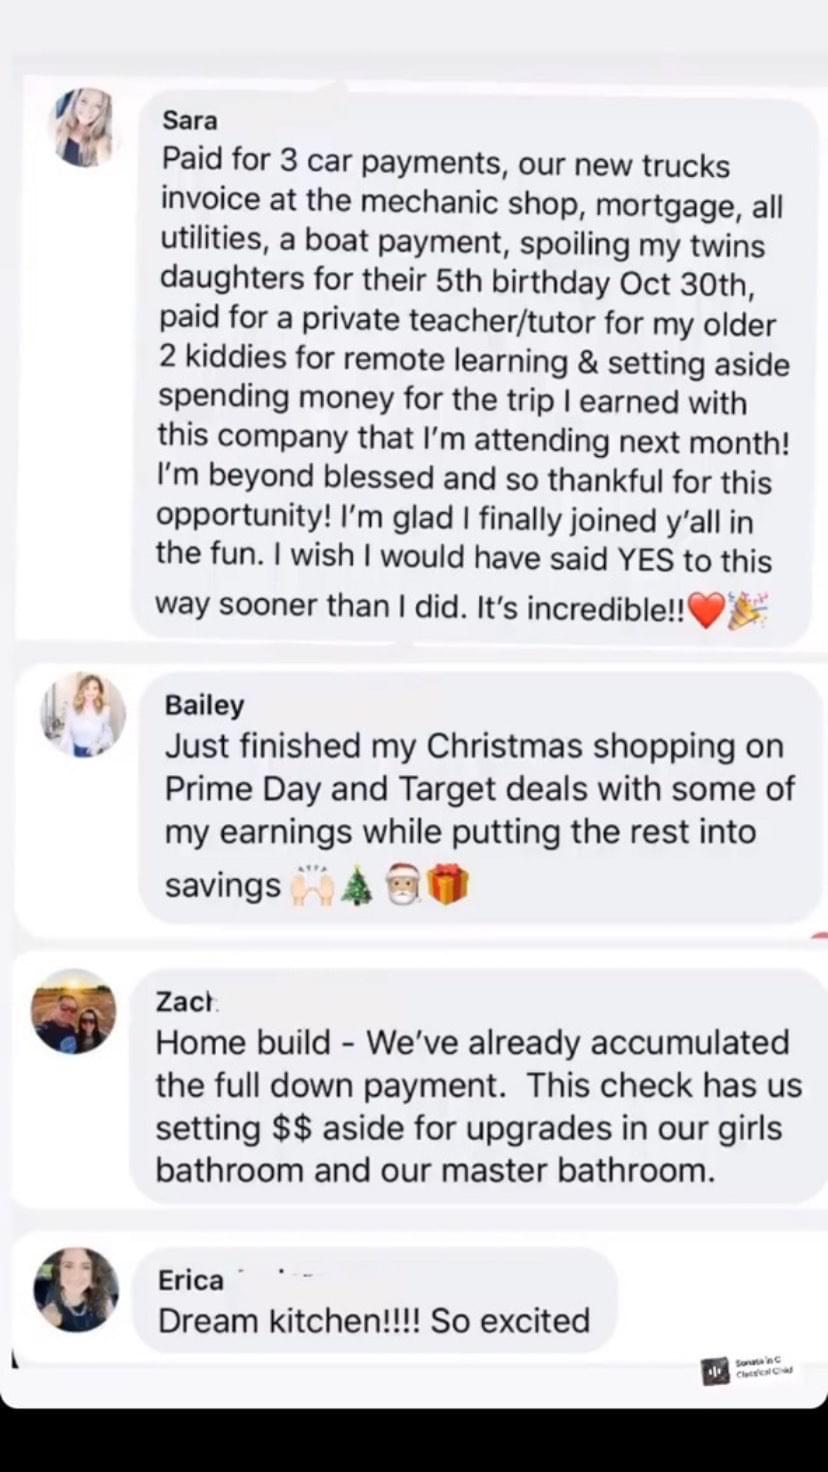Click Zach's name link
Image resolution: width=828 pixels, height=1472 pixels.
point(186,1001)
